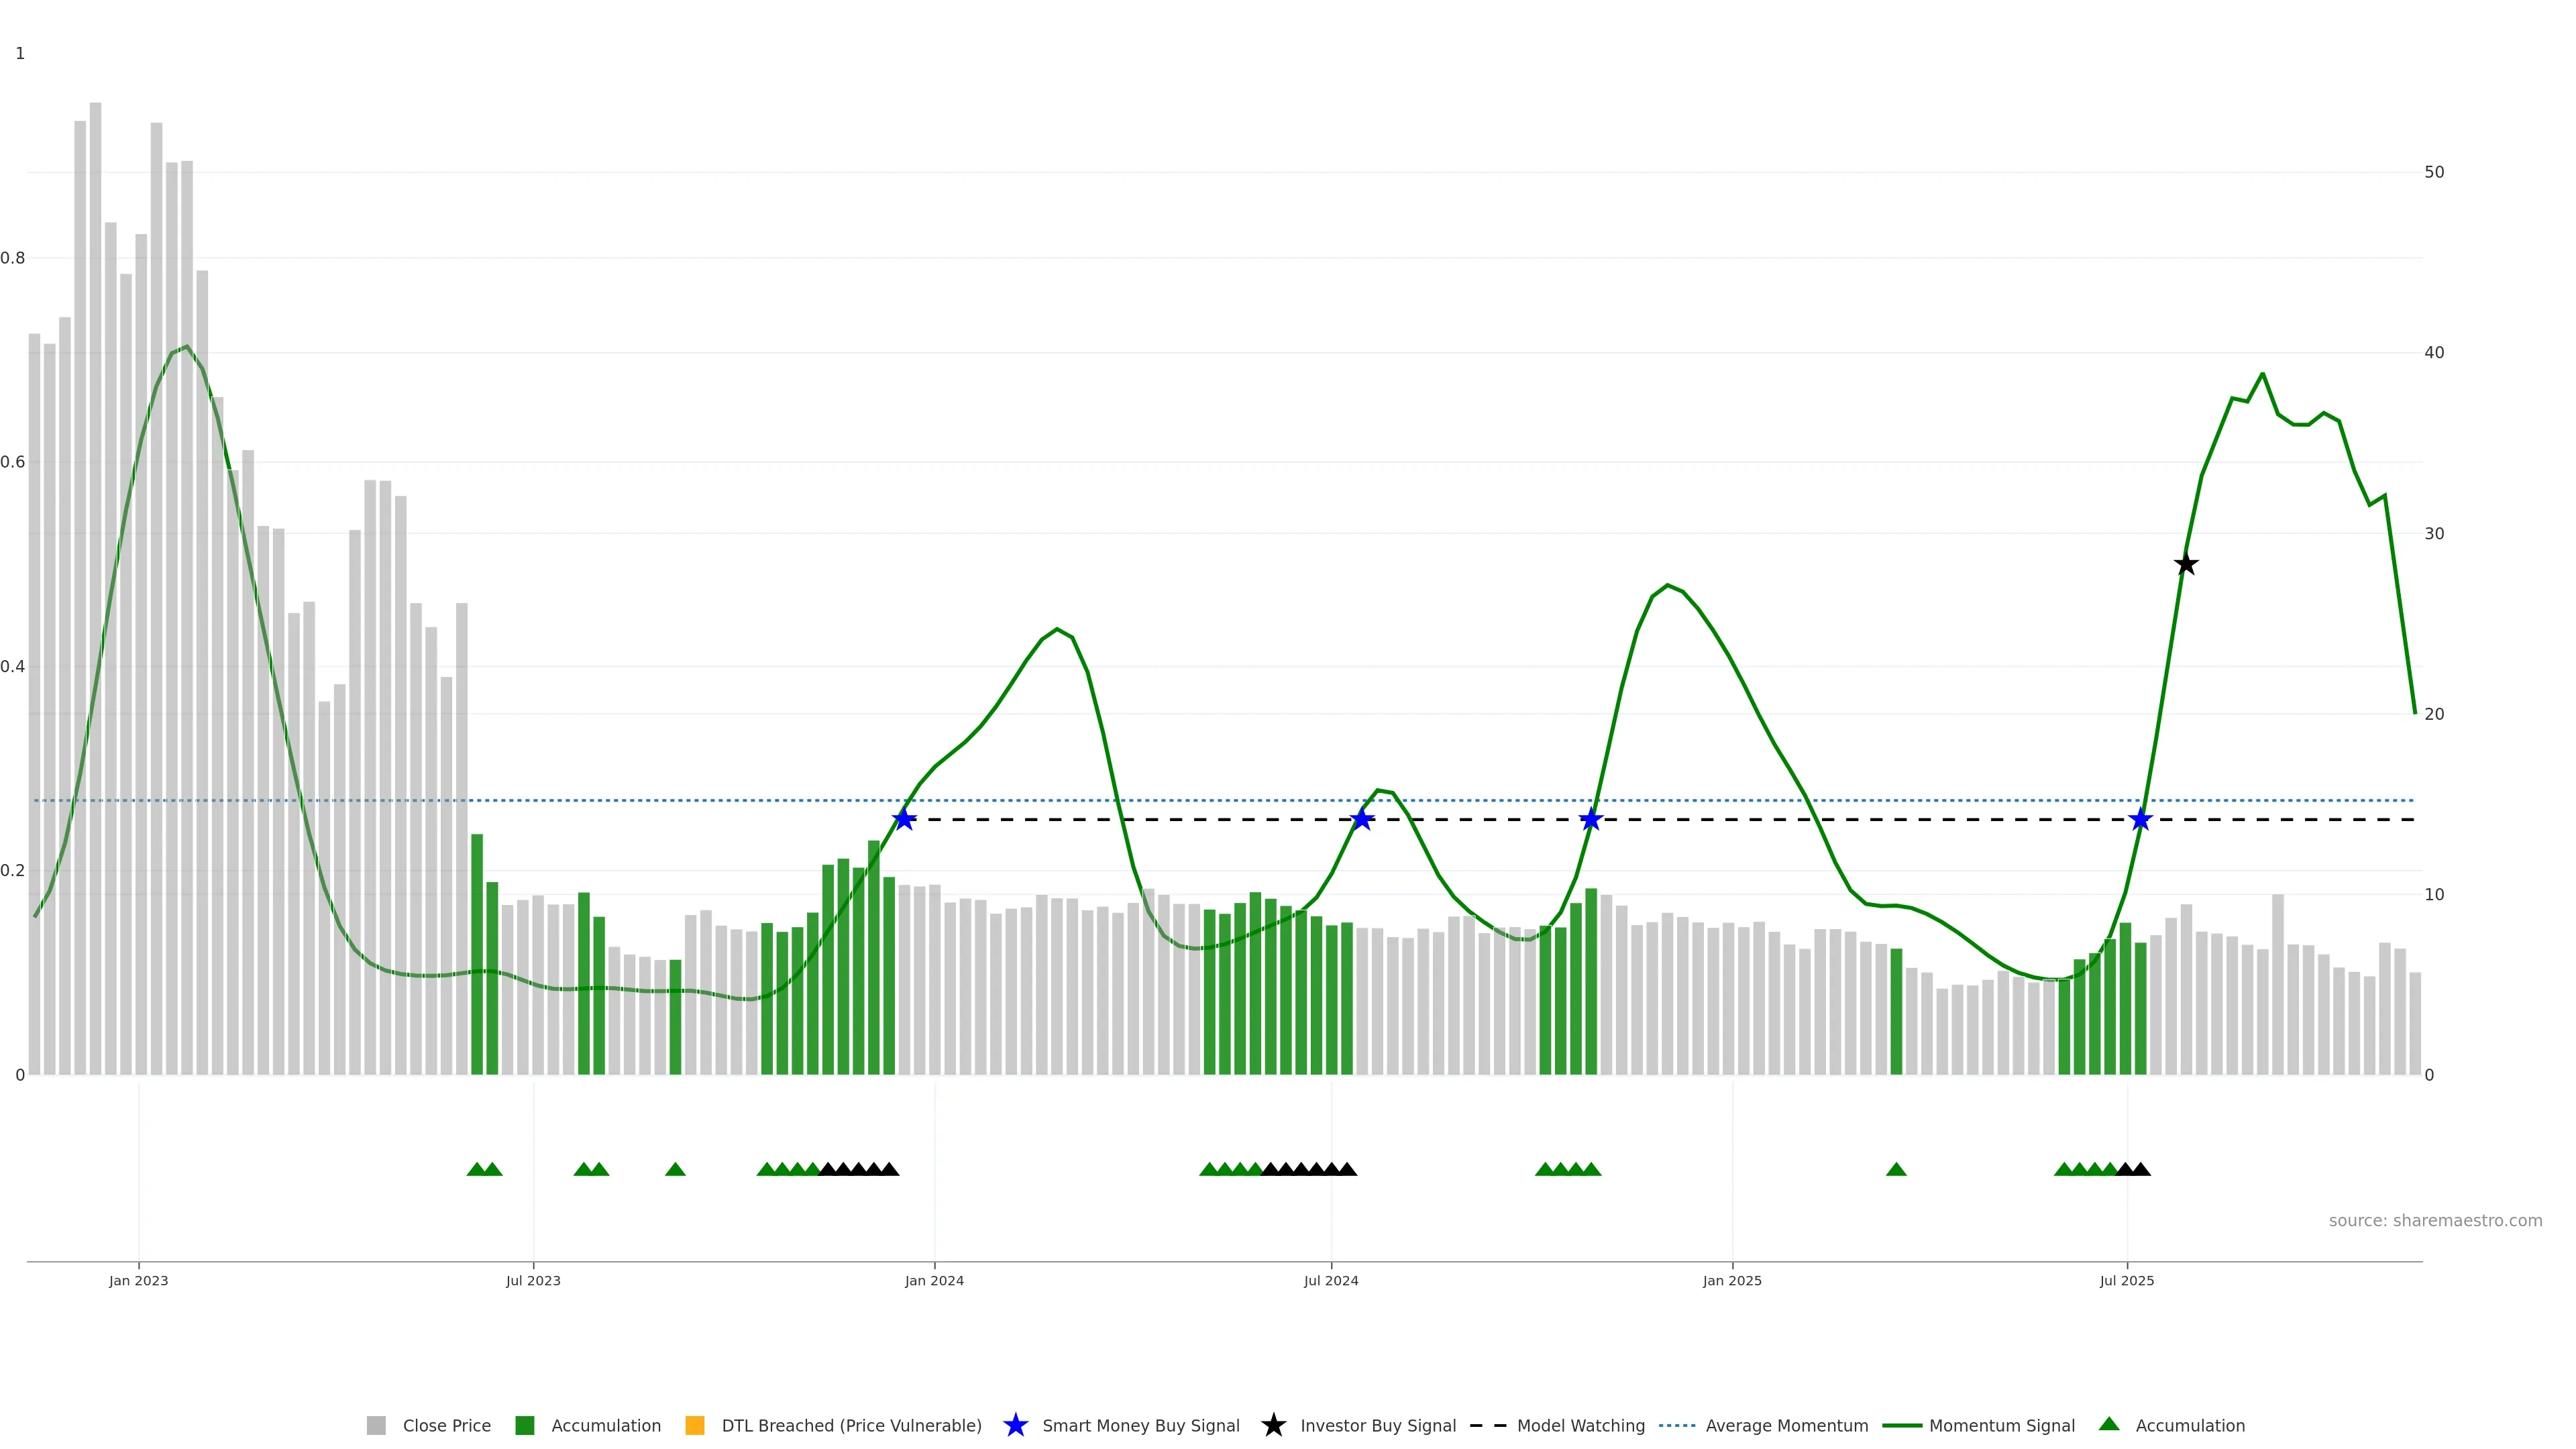Viewport: 2576px width, 1449px height.
Task: Click the source: sharemaestro.com text
Action: 2435,1220
